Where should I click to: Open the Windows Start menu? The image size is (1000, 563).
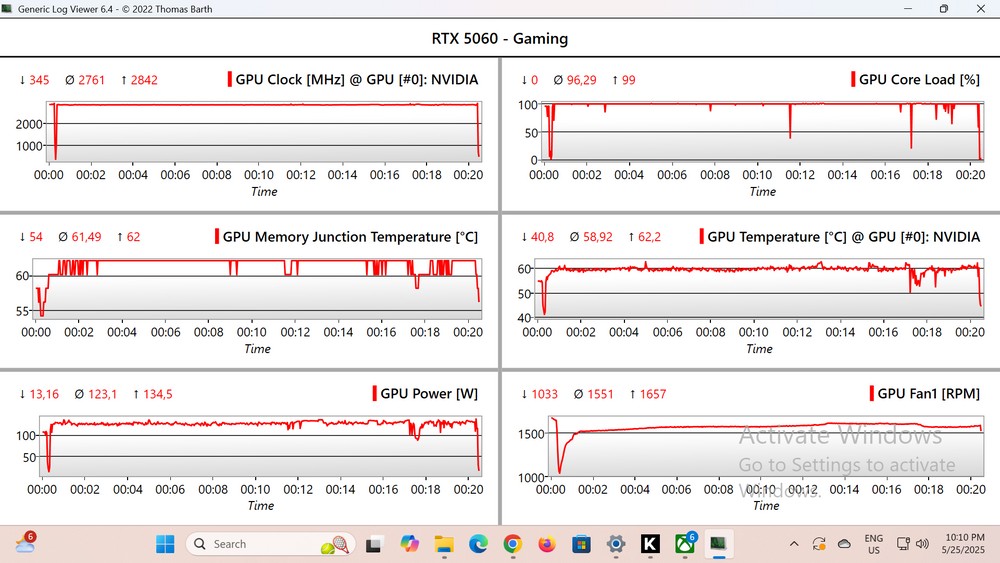click(164, 544)
